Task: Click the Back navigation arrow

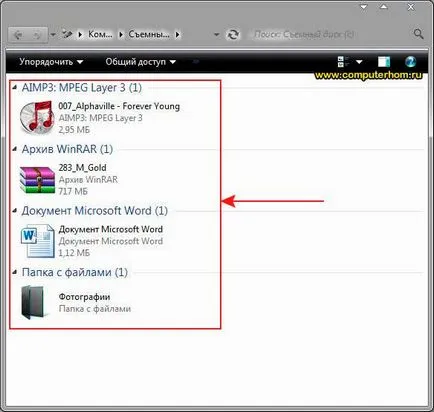Action: [18, 35]
